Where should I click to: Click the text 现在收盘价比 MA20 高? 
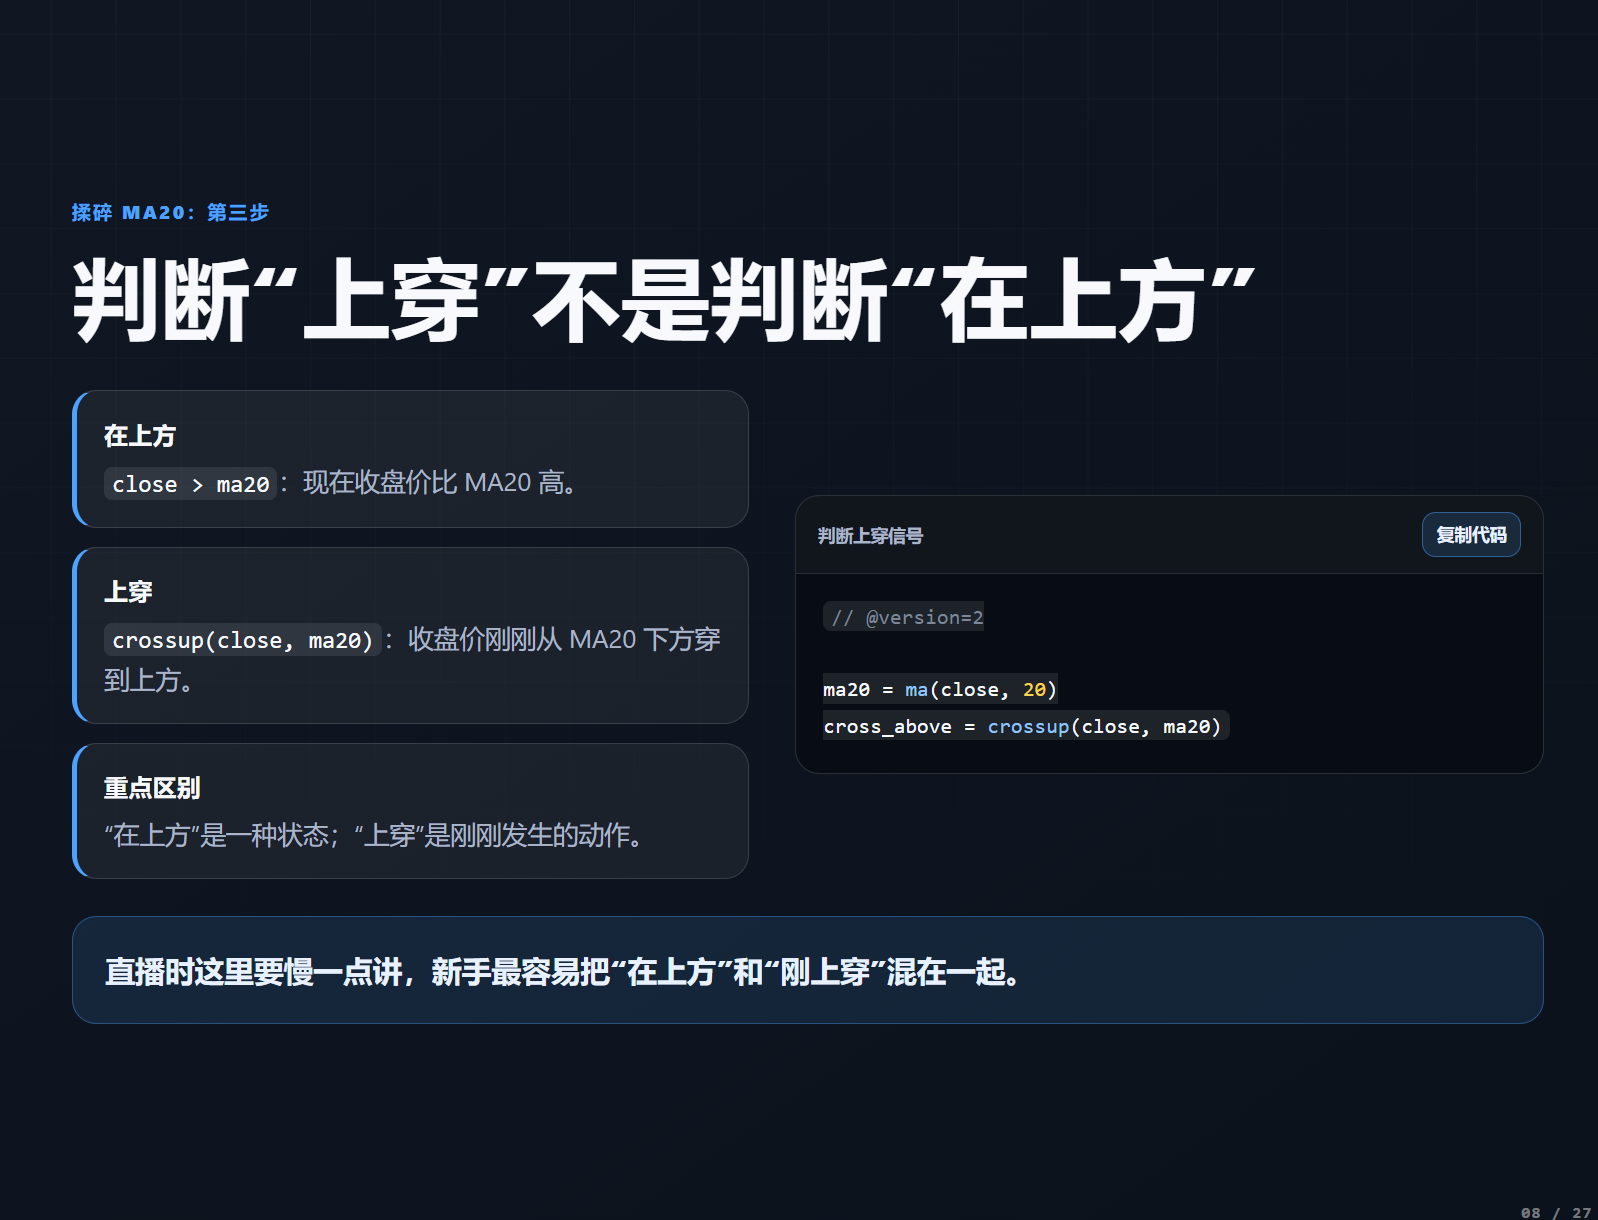[432, 483]
